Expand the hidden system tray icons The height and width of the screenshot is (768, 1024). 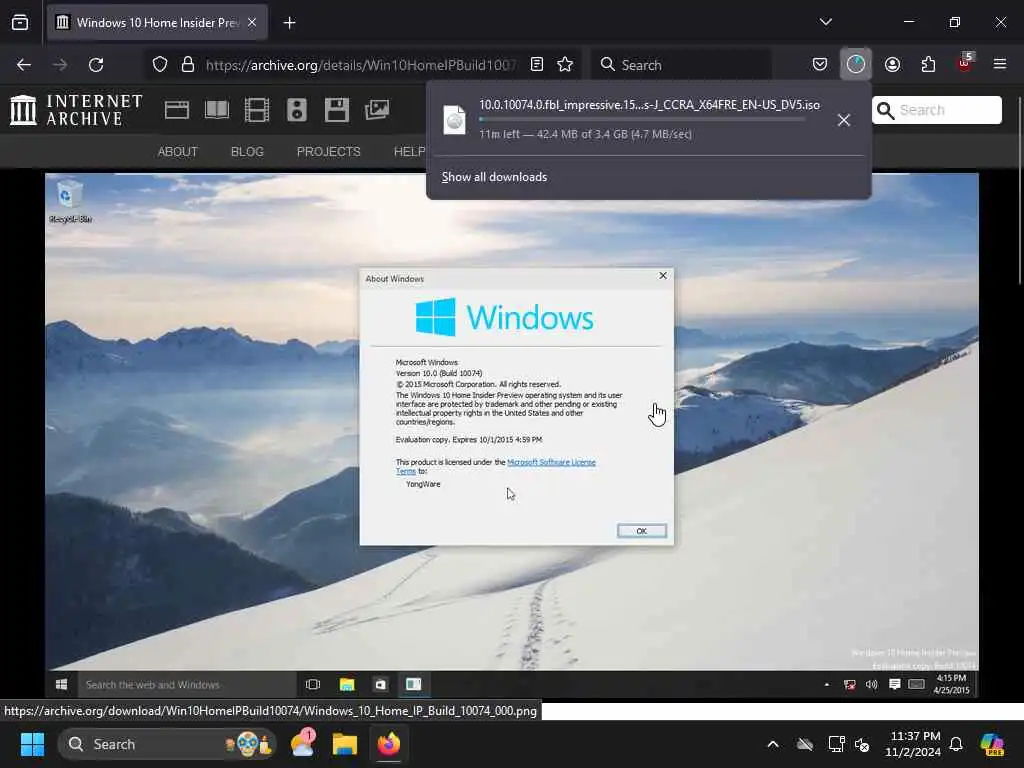point(773,744)
